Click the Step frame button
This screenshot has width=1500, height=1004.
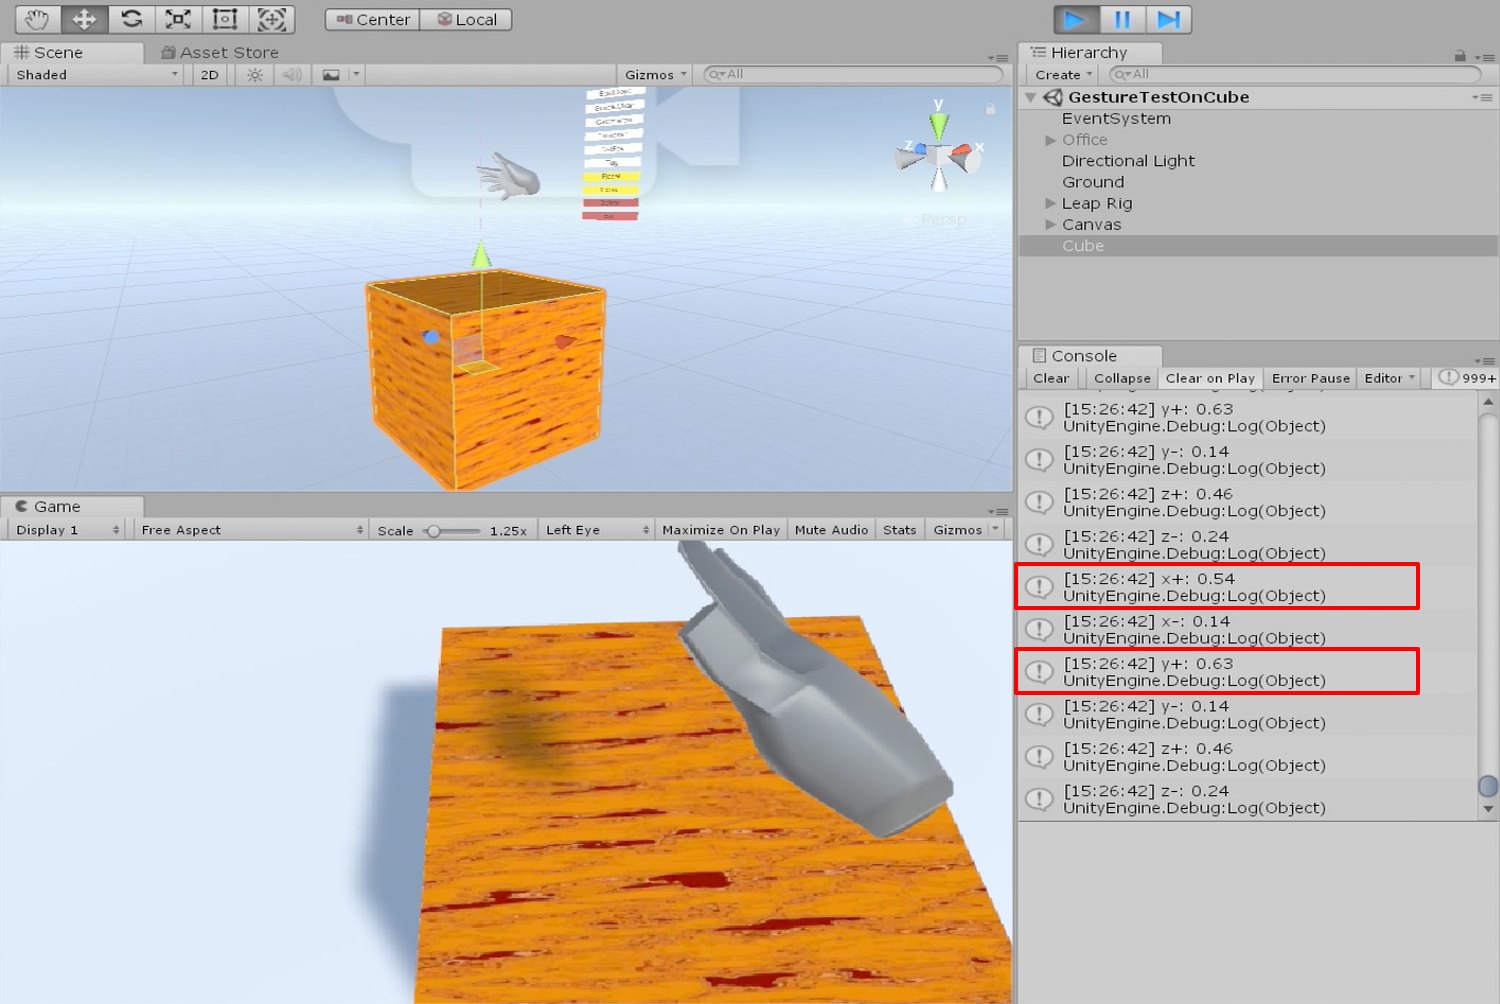pyautogui.click(x=1168, y=20)
